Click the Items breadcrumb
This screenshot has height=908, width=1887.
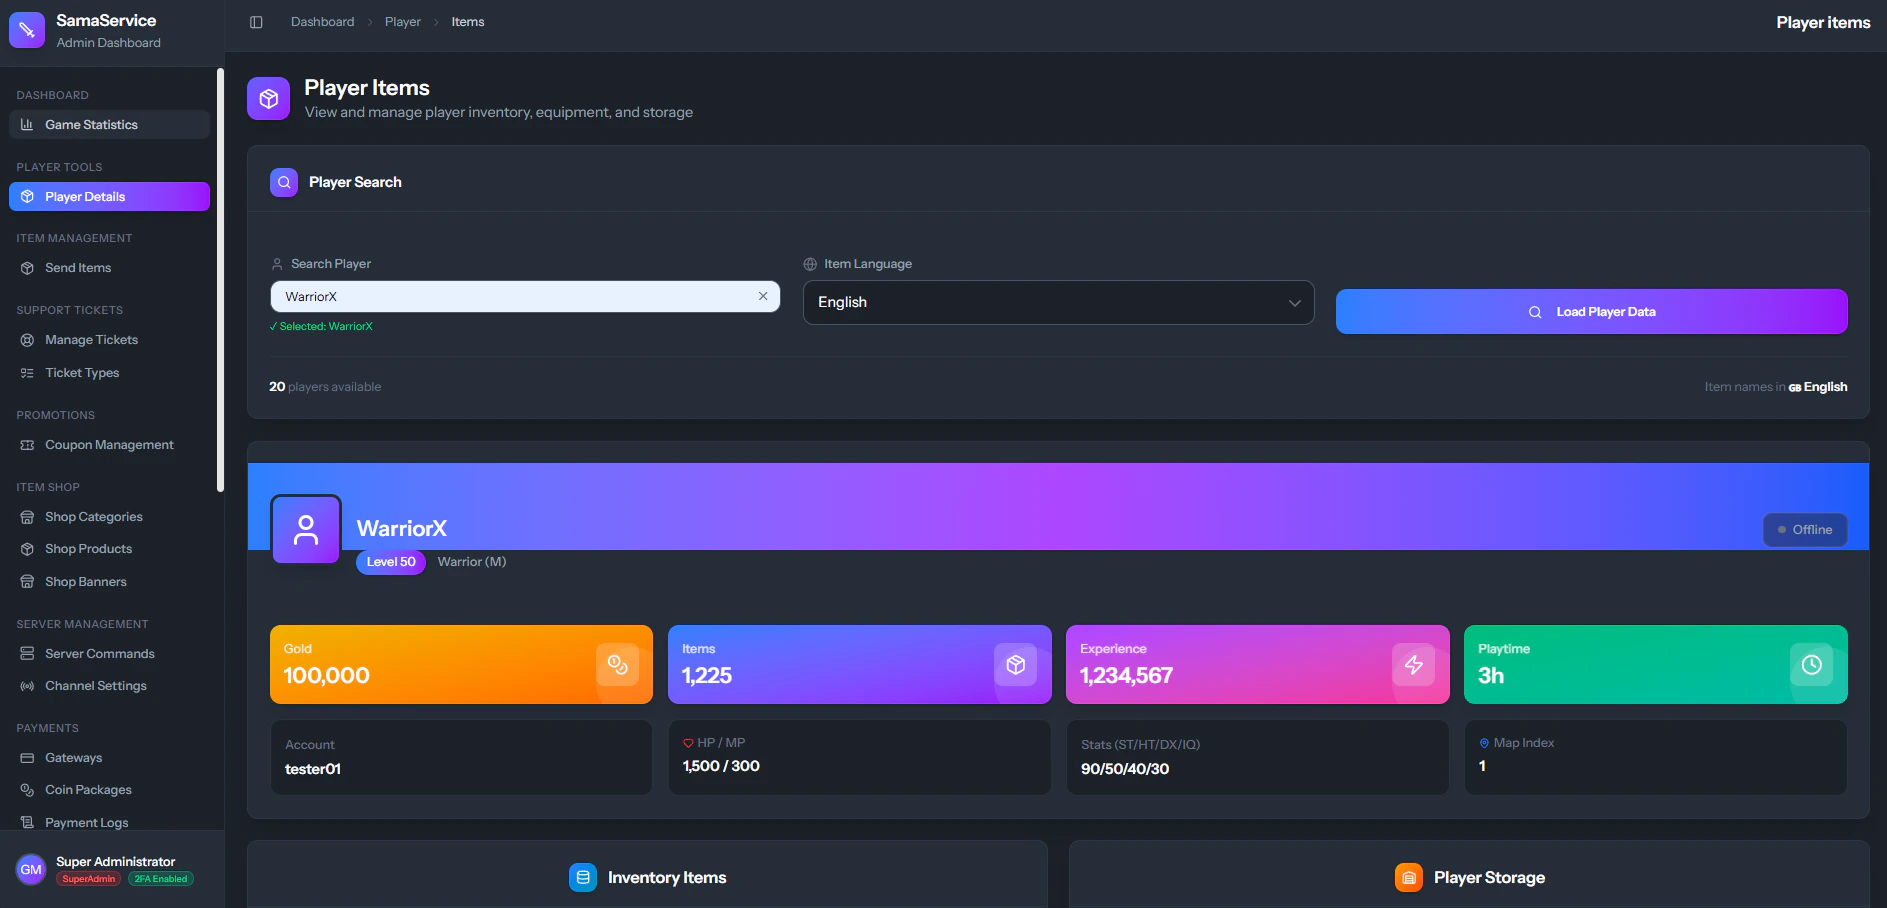click(x=468, y=22)
